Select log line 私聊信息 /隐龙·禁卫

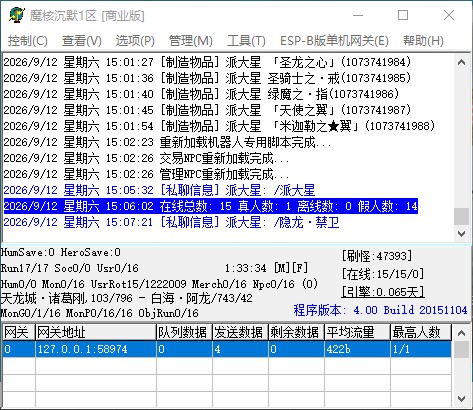pyautogui.click(x=171, y=222)
